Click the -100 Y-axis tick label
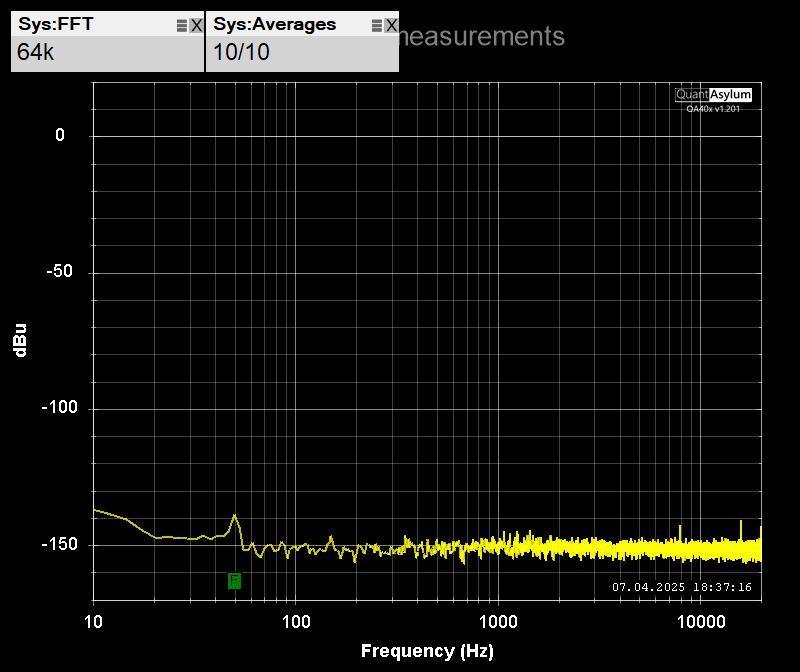The width and height of the screenshot is (800, 672). pyautogui.click(x=60, y=408)
